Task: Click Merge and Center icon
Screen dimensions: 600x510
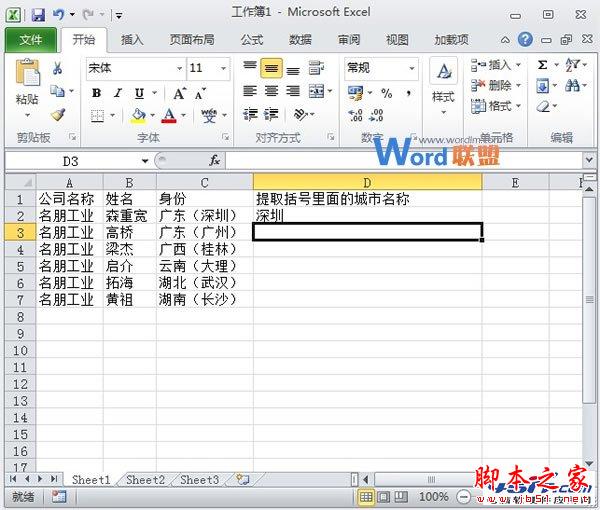Action: 316,91
